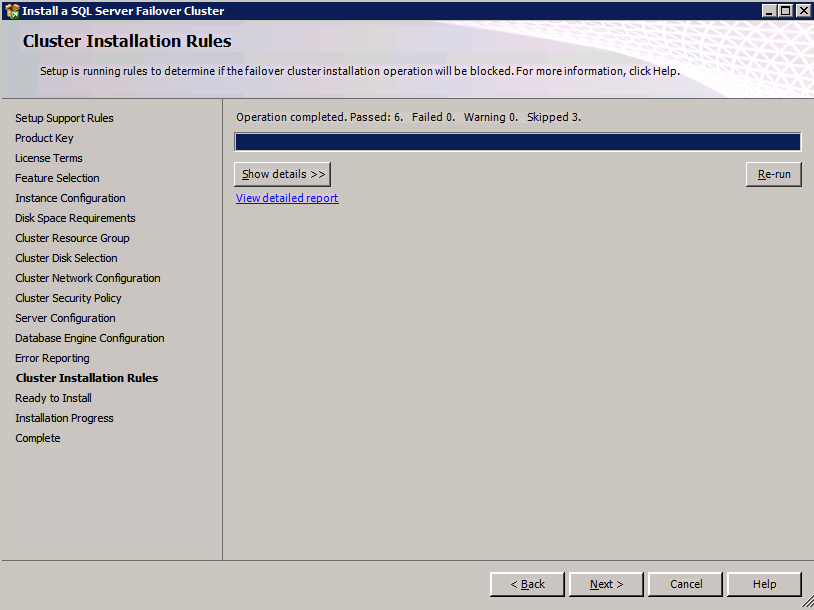The height and width of the screenshot is (610, 814).
Task: Select Cluster Resource Group step
Action: (x=72, y=238)
